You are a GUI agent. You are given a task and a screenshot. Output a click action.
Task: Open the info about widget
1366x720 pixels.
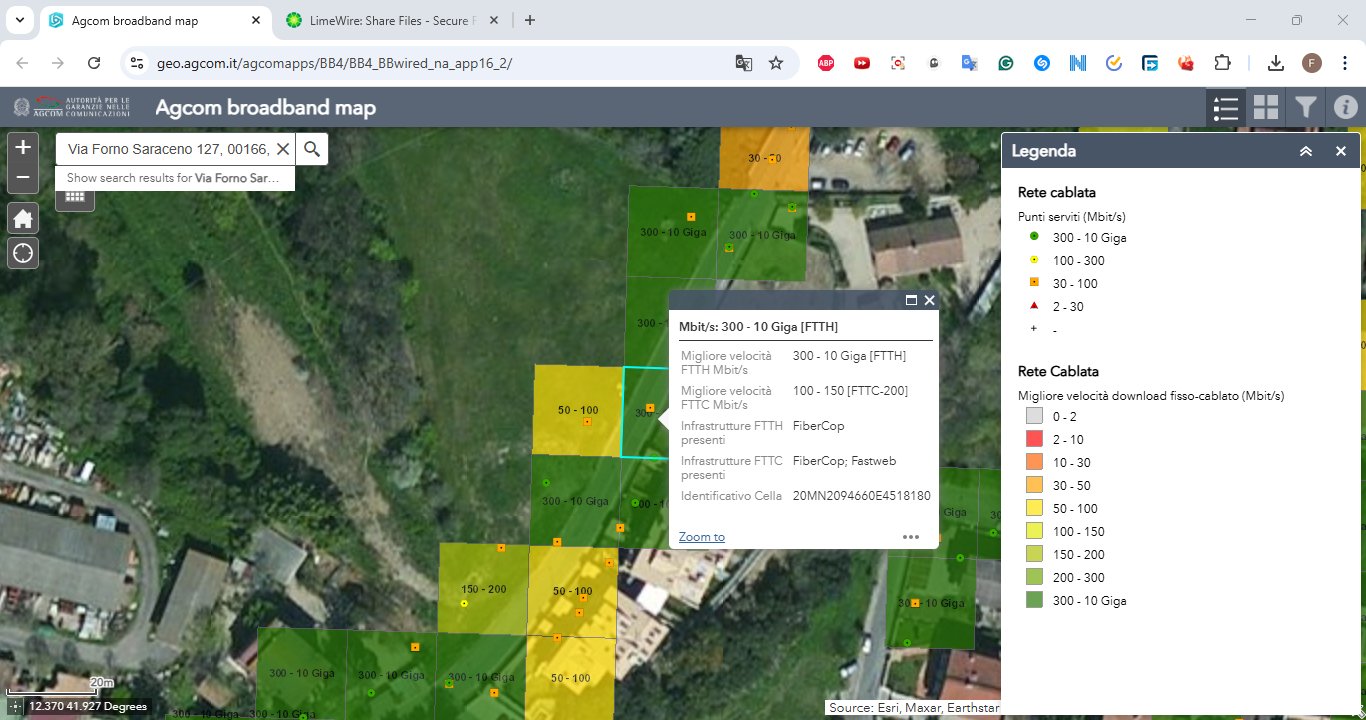pyautogui.click(x=1346, y=107)
